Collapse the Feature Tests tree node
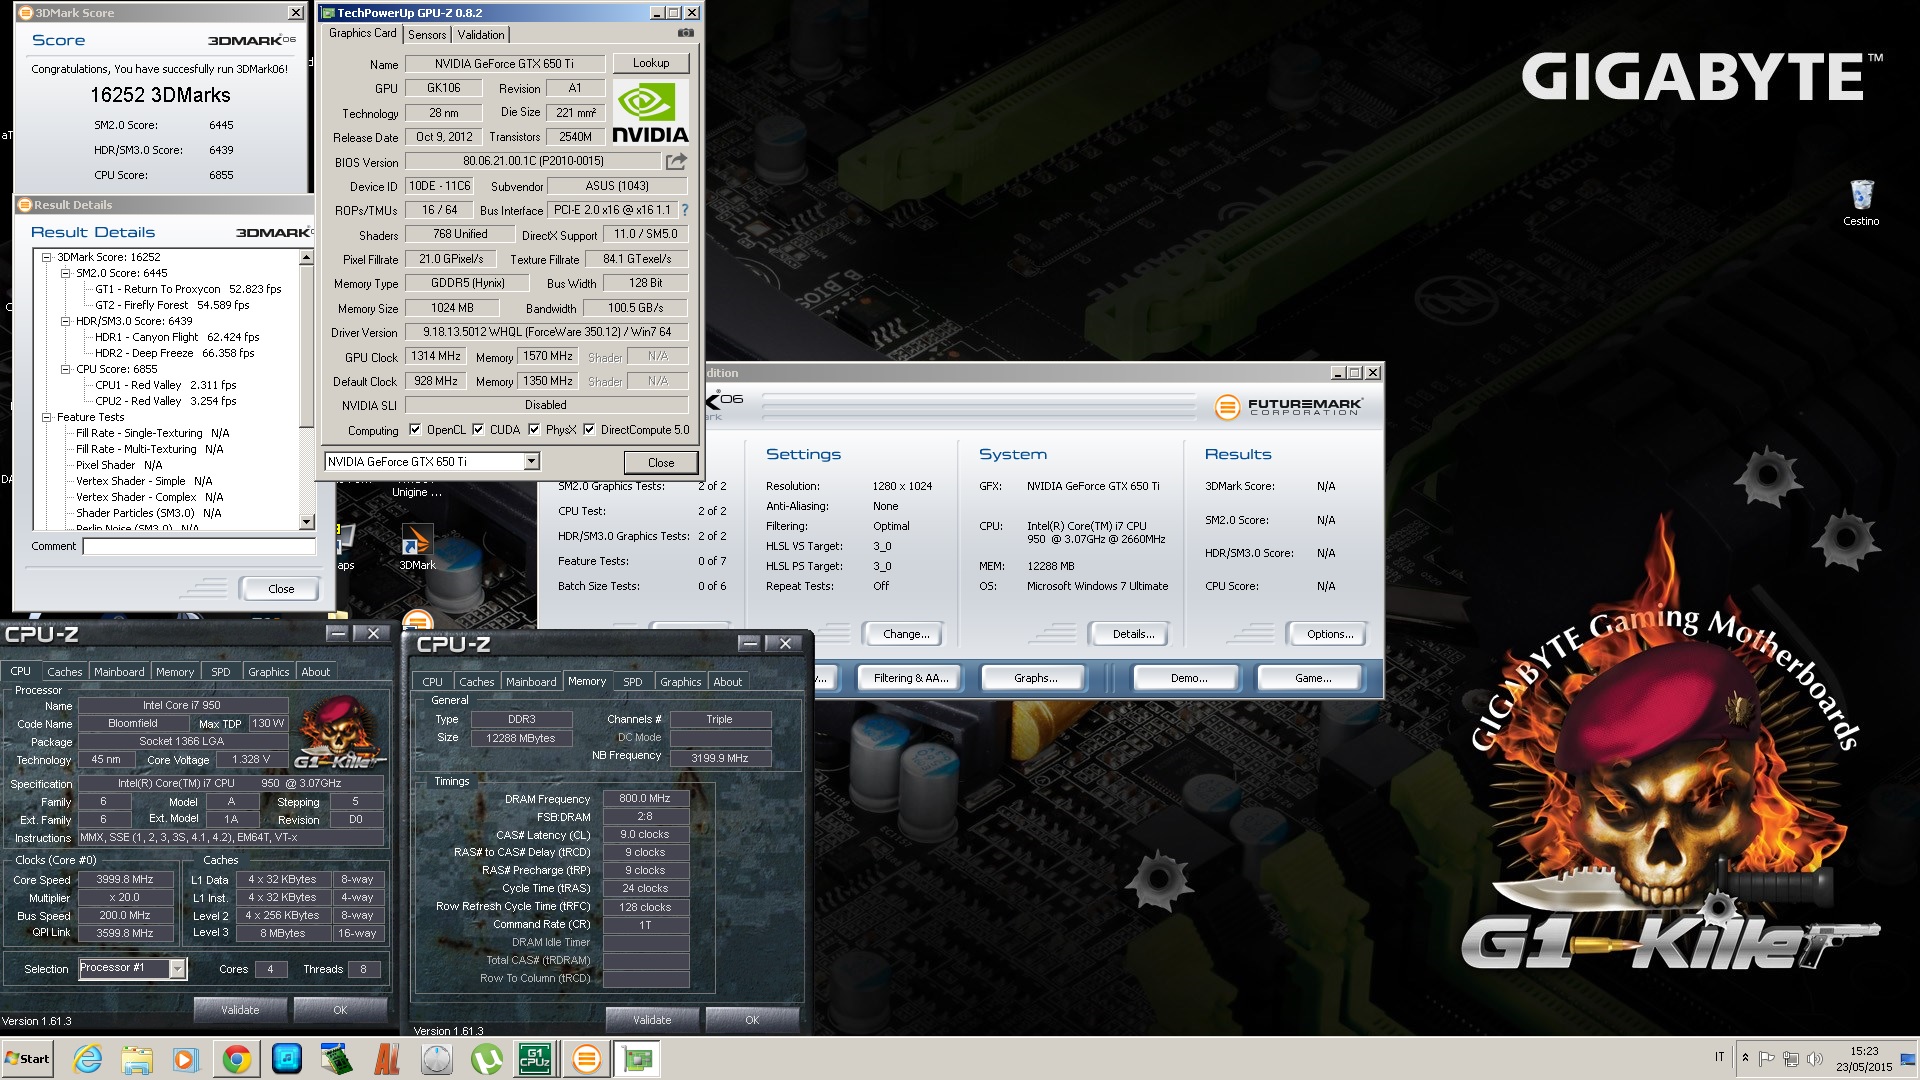 (46, 417)
